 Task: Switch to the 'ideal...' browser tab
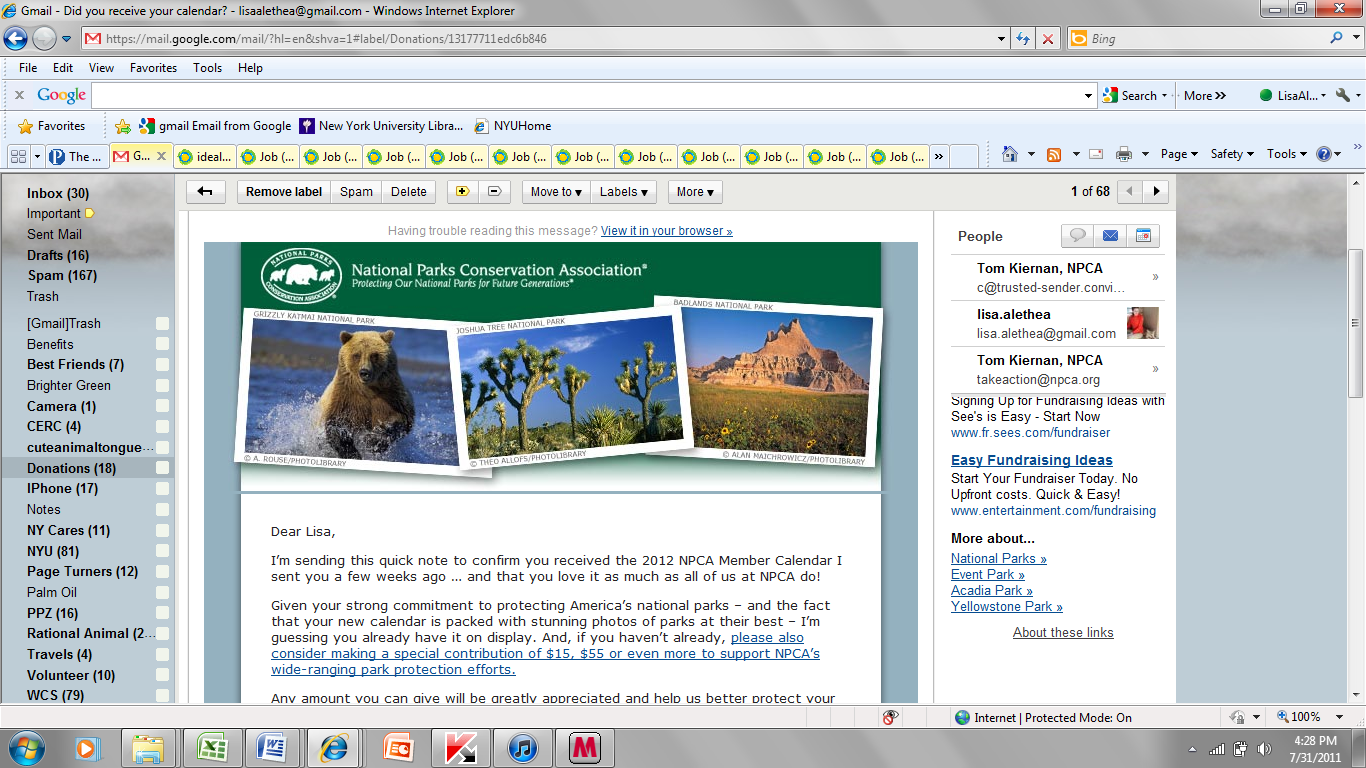(204, 156)
